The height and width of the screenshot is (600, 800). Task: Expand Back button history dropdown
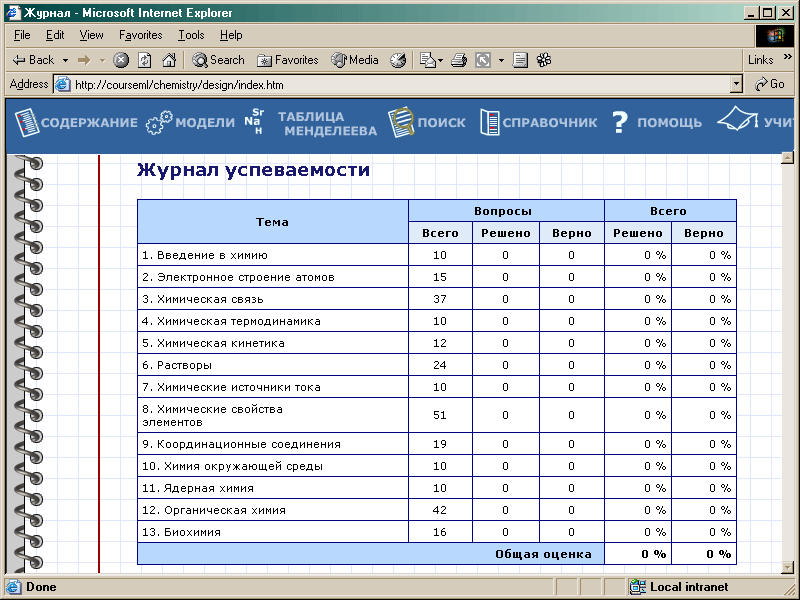(x=65, y=60)
